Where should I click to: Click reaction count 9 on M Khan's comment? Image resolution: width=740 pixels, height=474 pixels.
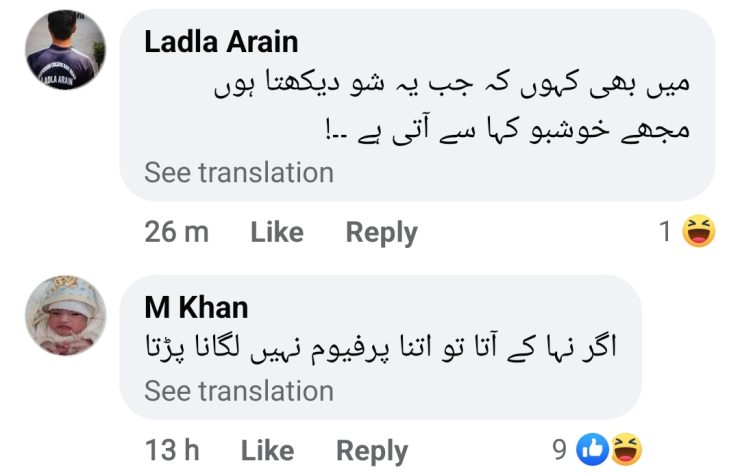561,450
